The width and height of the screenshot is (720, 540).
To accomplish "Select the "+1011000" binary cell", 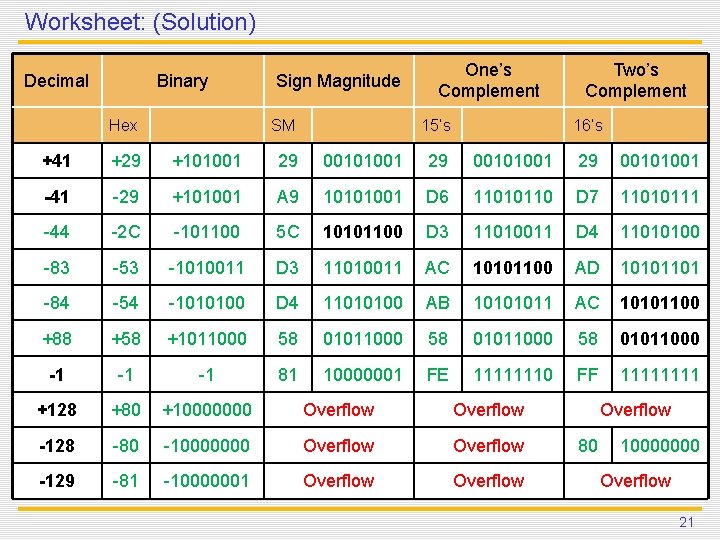I will pyautogui.click(x=207, y=338).
